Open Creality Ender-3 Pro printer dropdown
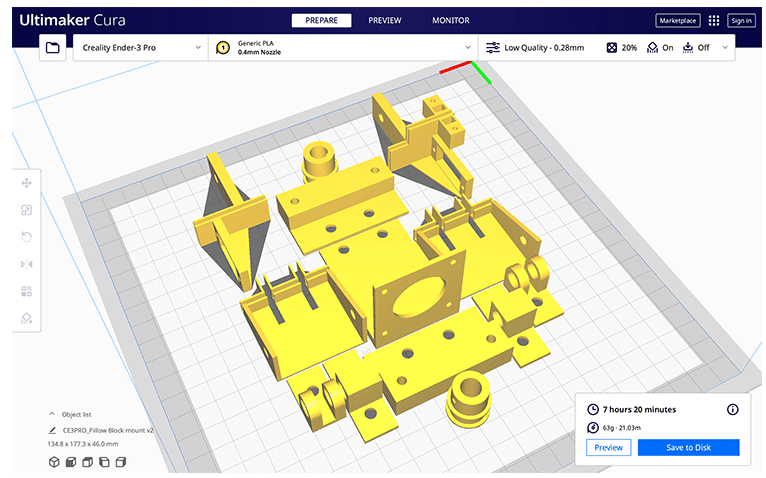Viewport: 766px width, 478px height. coord(141,47)
